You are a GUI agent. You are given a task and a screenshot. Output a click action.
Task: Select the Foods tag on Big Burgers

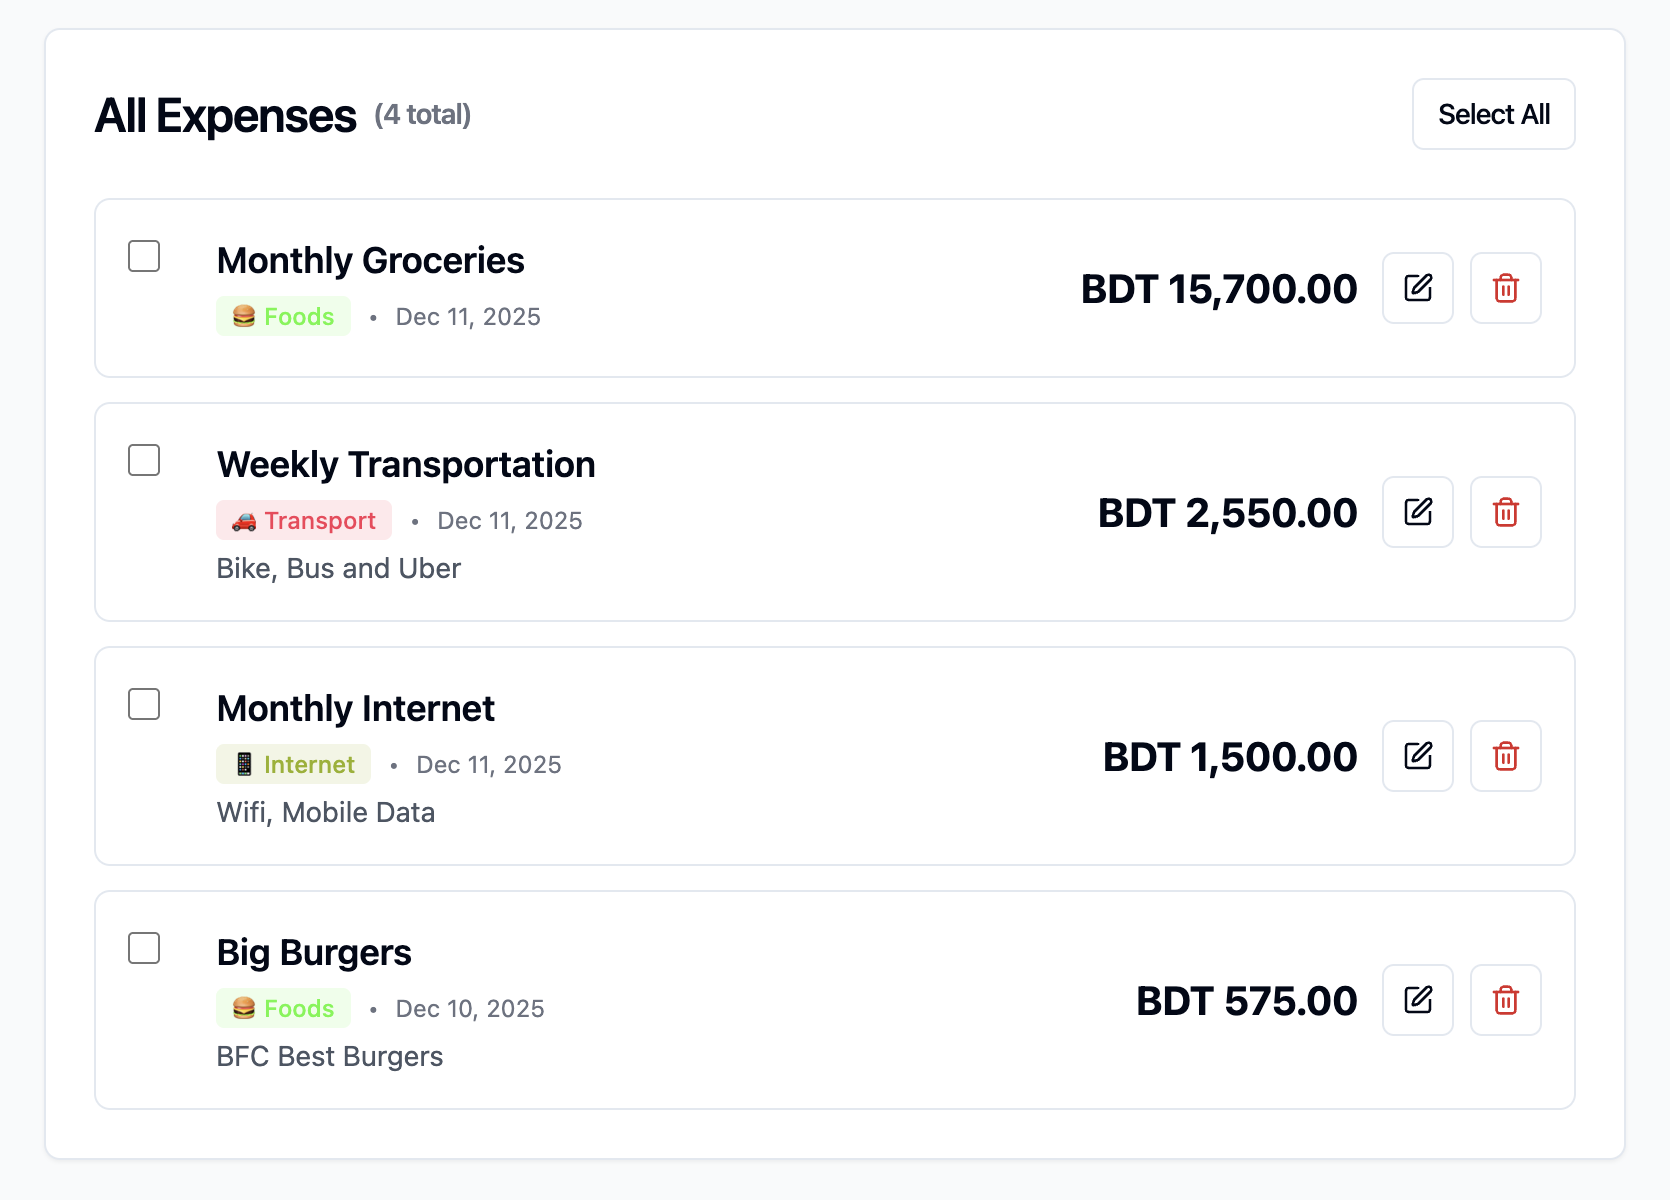[283, 1008]
